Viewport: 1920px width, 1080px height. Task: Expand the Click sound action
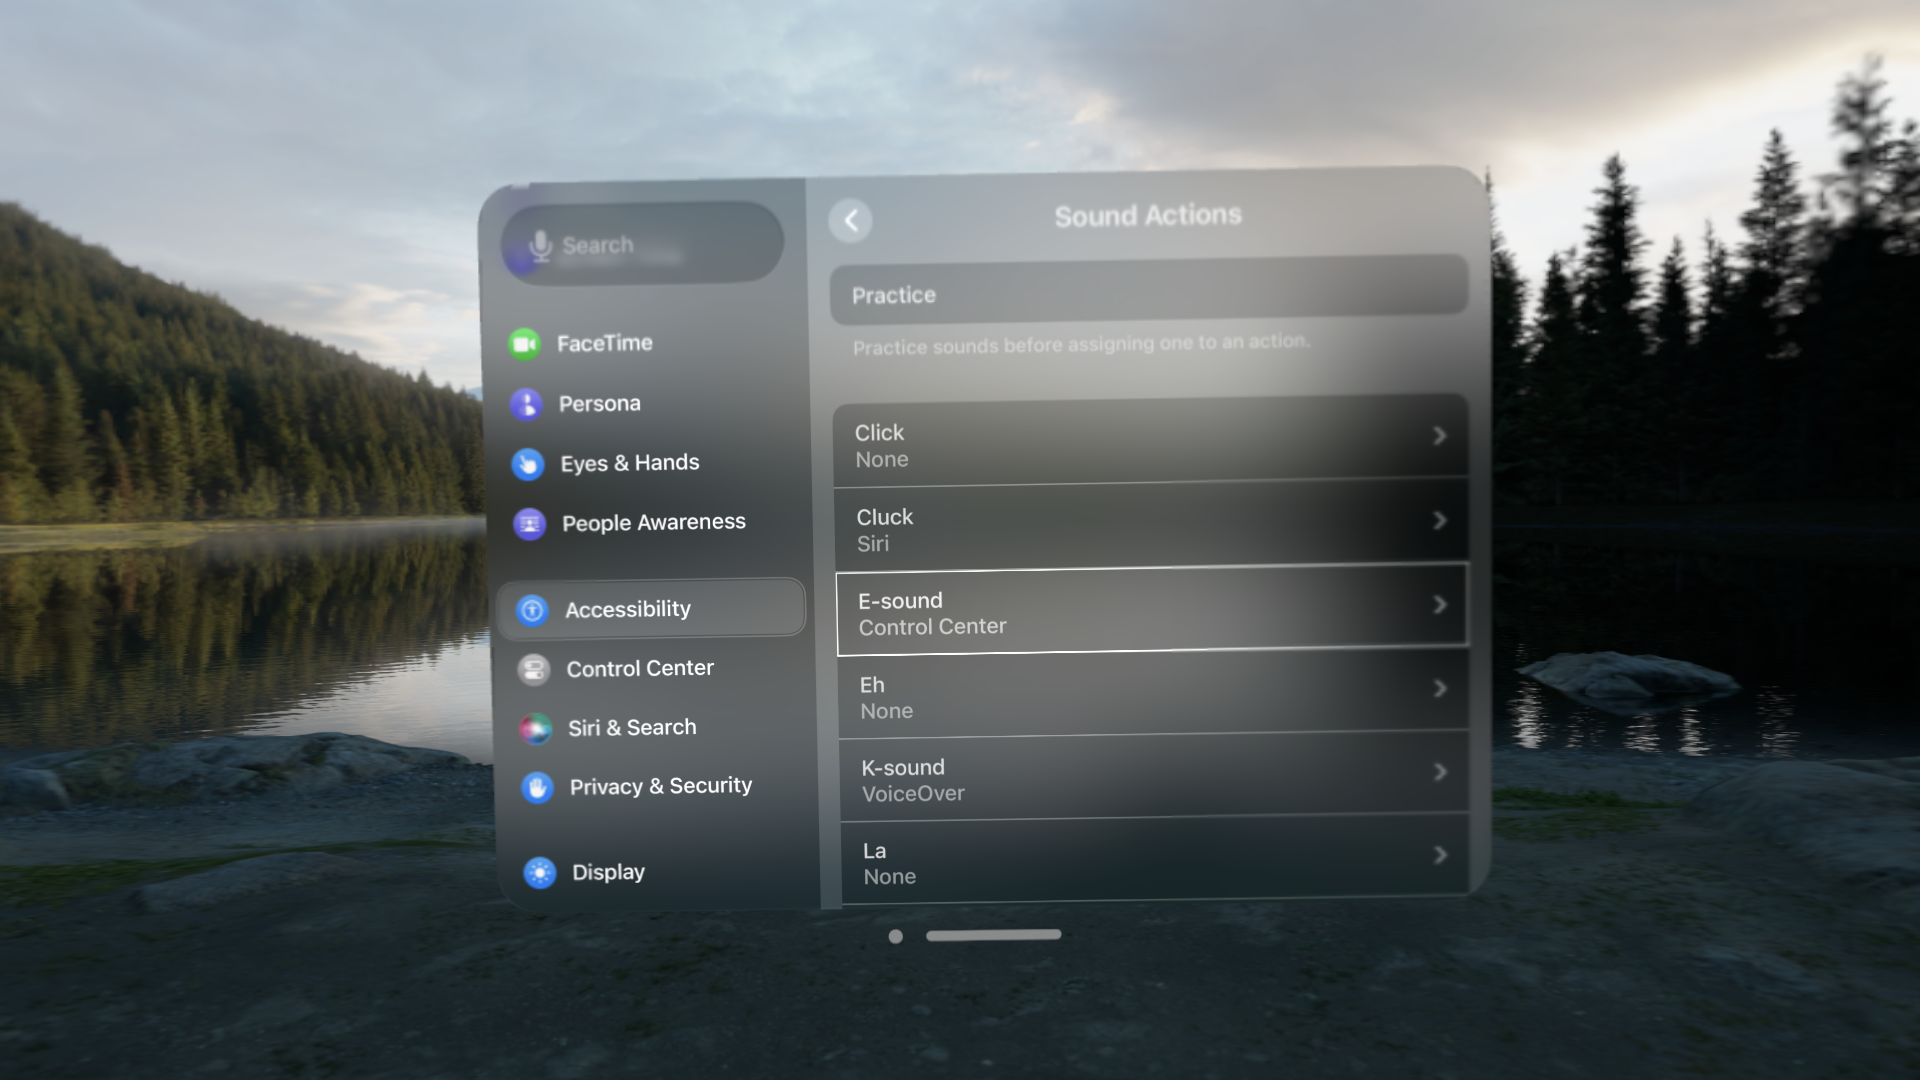click(x=1150, y=444)
